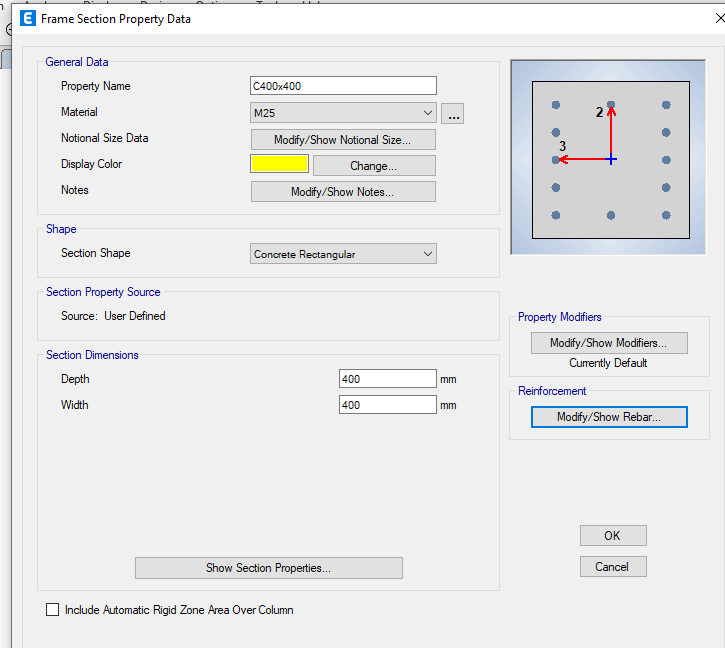Screen dimensions: 725x648
Task: Click the 'Frame Section Property Data' title
Action: (116, 19)
